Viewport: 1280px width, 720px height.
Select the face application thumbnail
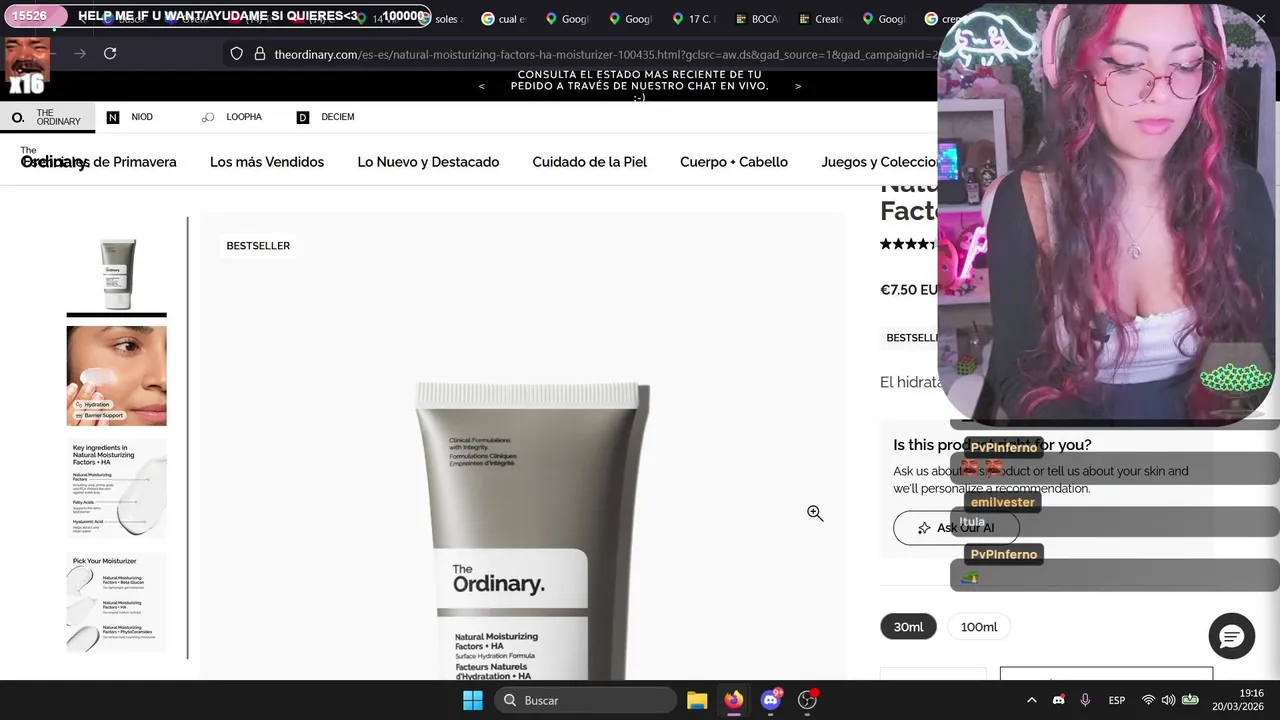click(x=117, y=376)
